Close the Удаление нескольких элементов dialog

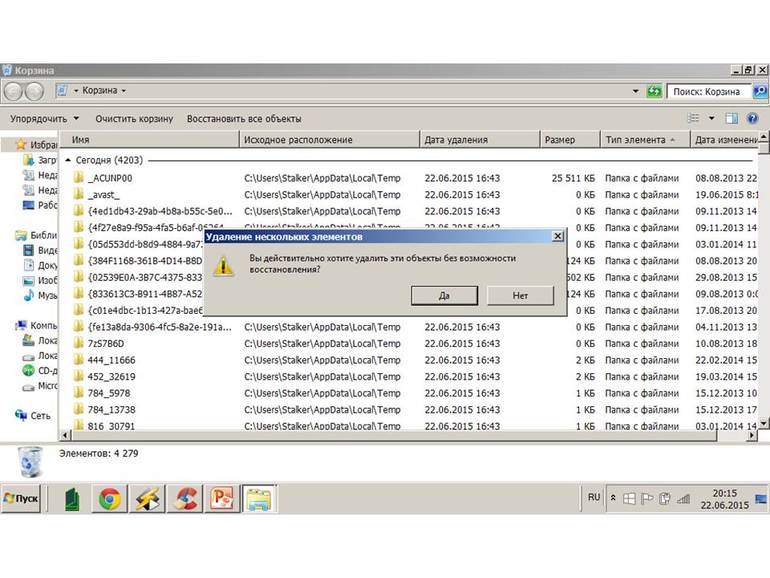557,237
